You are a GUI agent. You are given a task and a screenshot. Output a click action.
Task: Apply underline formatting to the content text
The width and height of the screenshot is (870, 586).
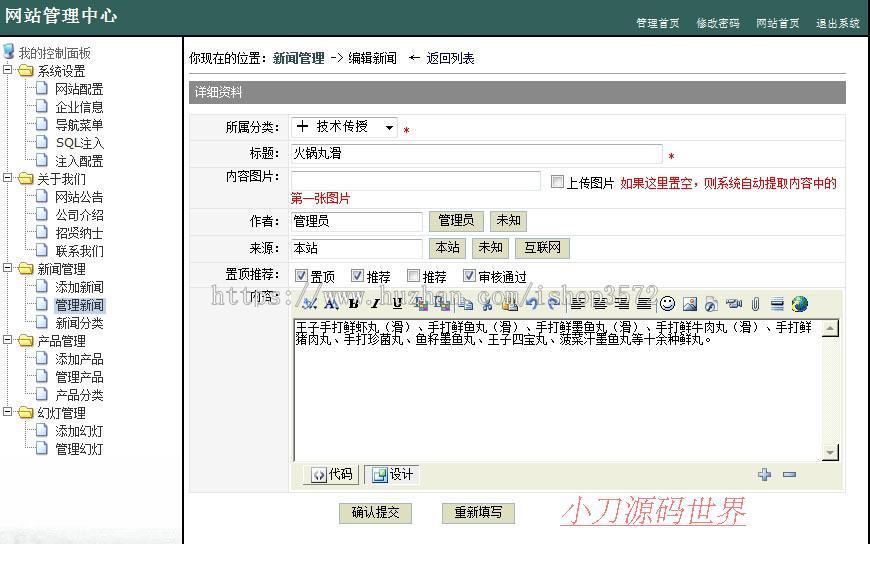click(x=396, y=304)
